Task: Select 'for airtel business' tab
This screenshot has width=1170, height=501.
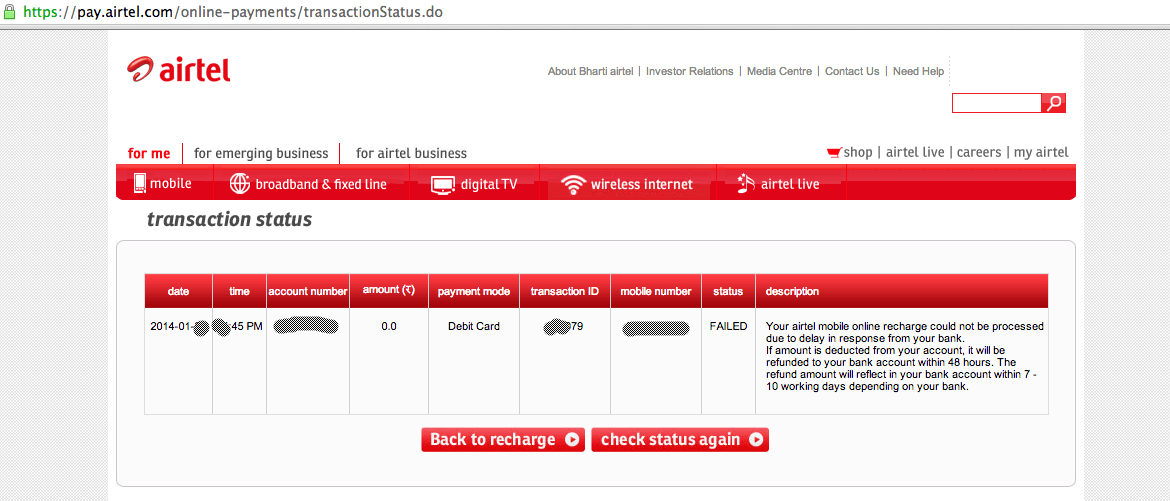Action: 411,153
